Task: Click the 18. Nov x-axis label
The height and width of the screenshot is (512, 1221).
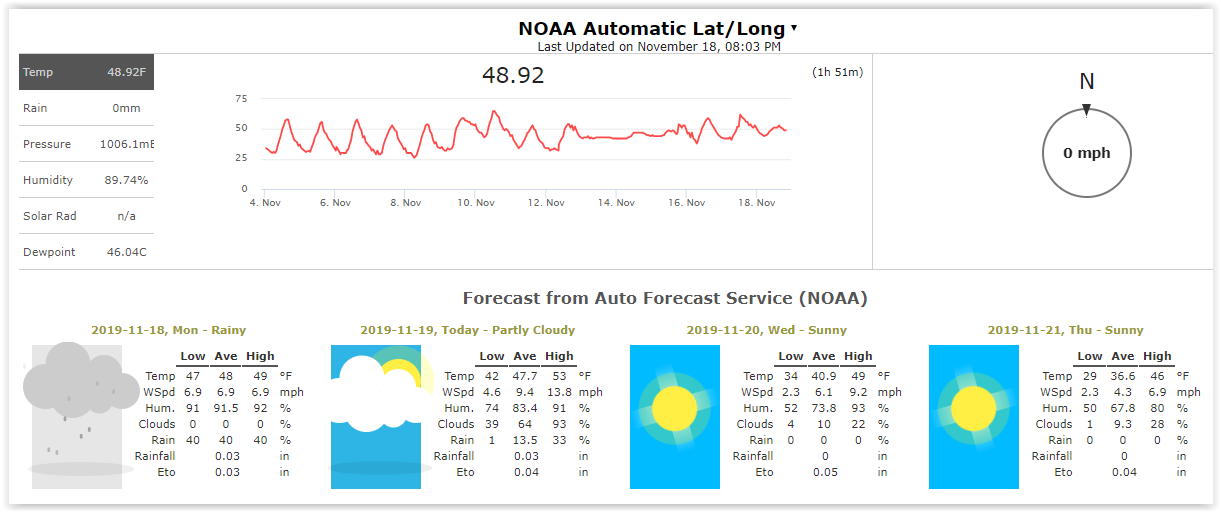Action: [x=757, y=203]
